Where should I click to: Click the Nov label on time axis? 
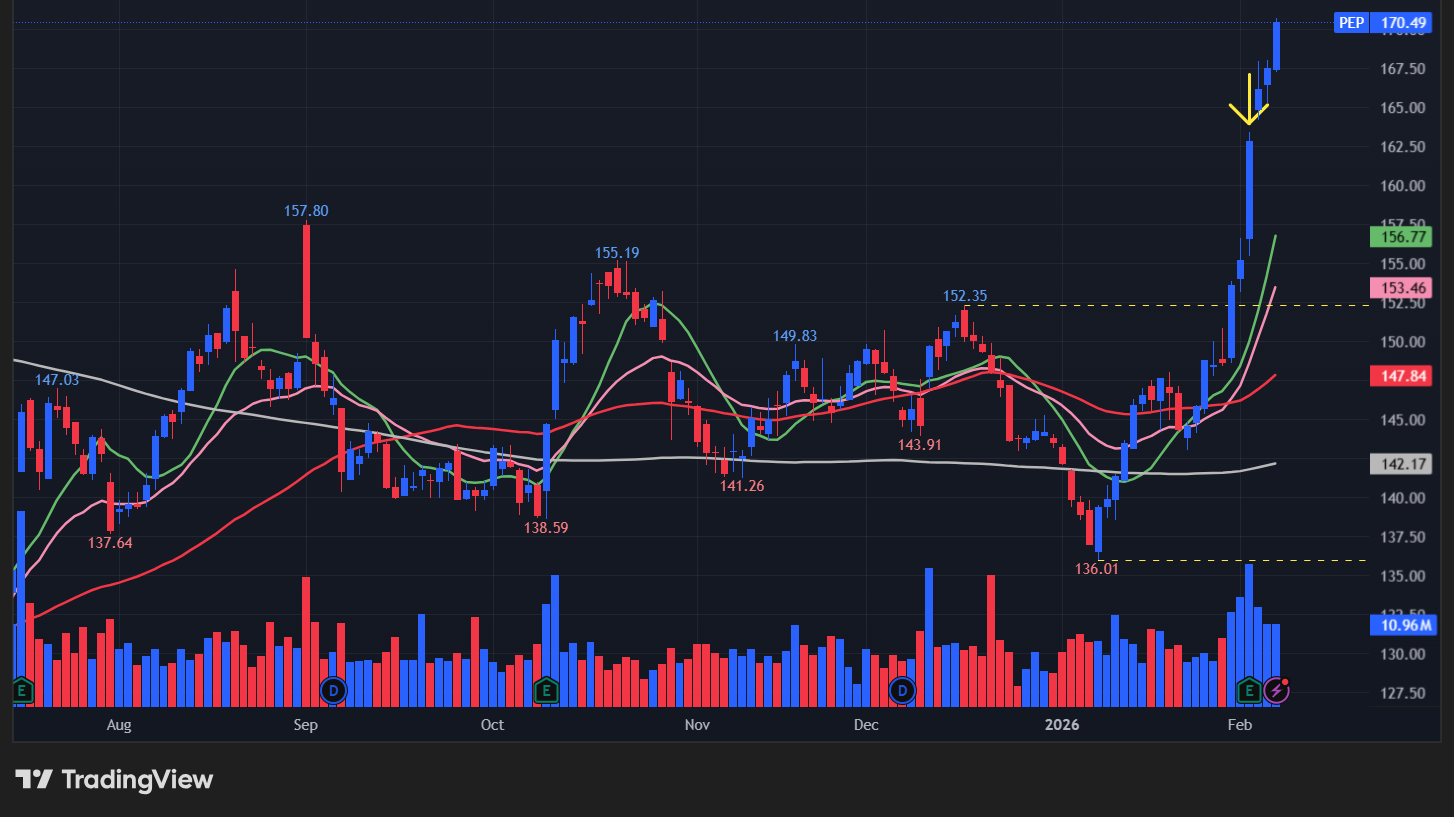(697, 725)
